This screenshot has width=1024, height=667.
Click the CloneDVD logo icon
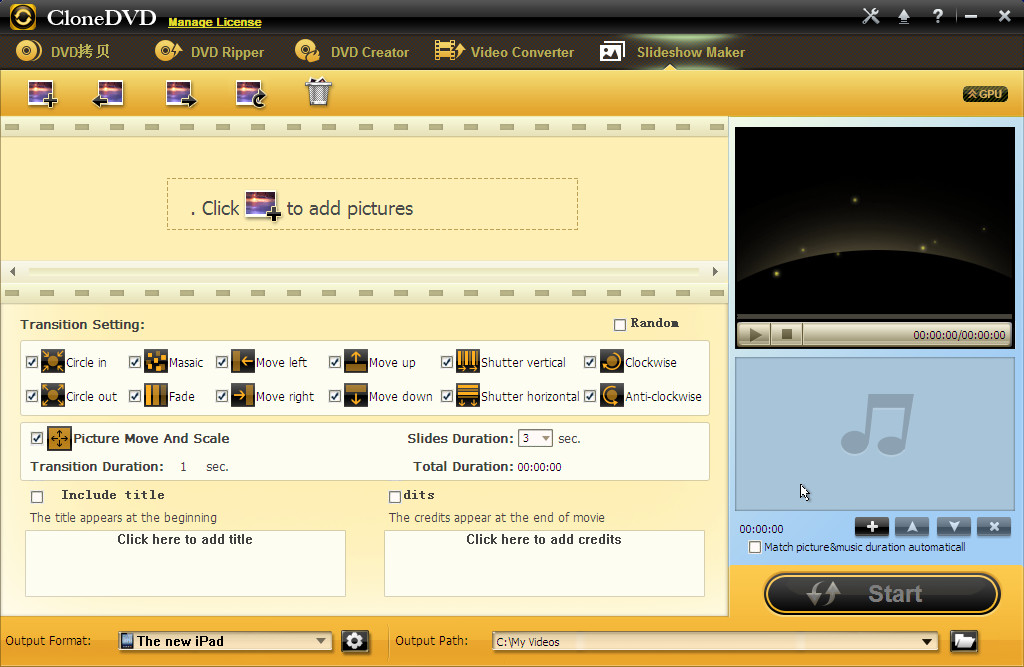(23, 17)
